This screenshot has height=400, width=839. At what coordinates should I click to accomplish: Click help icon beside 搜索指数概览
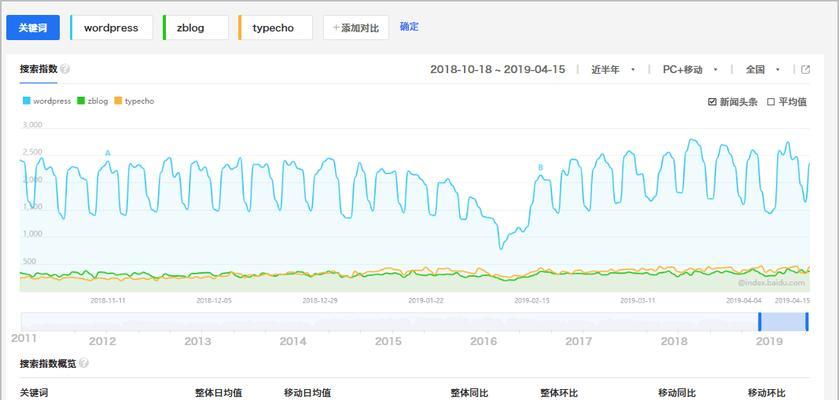tap(83, 364)
